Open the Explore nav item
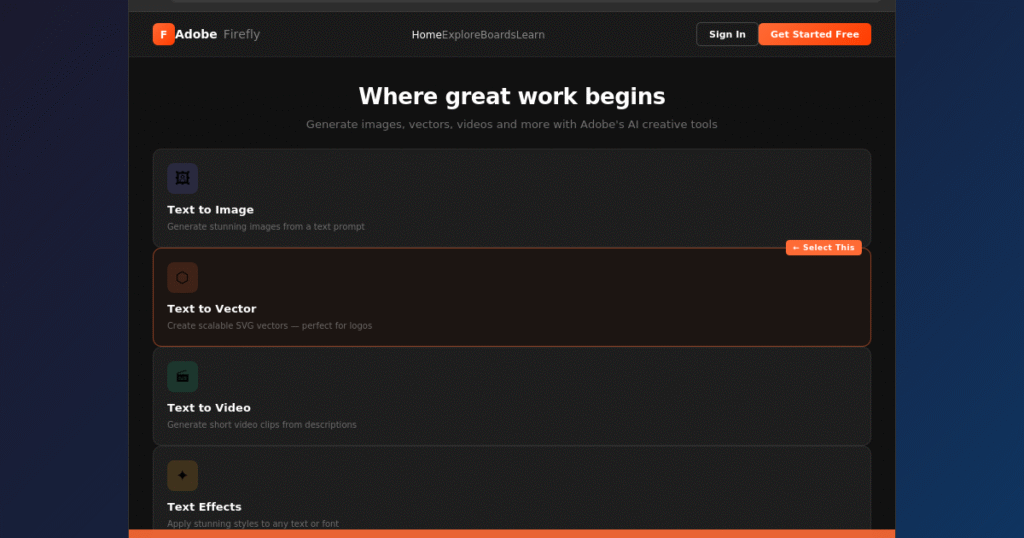 (x=461, y=35)
